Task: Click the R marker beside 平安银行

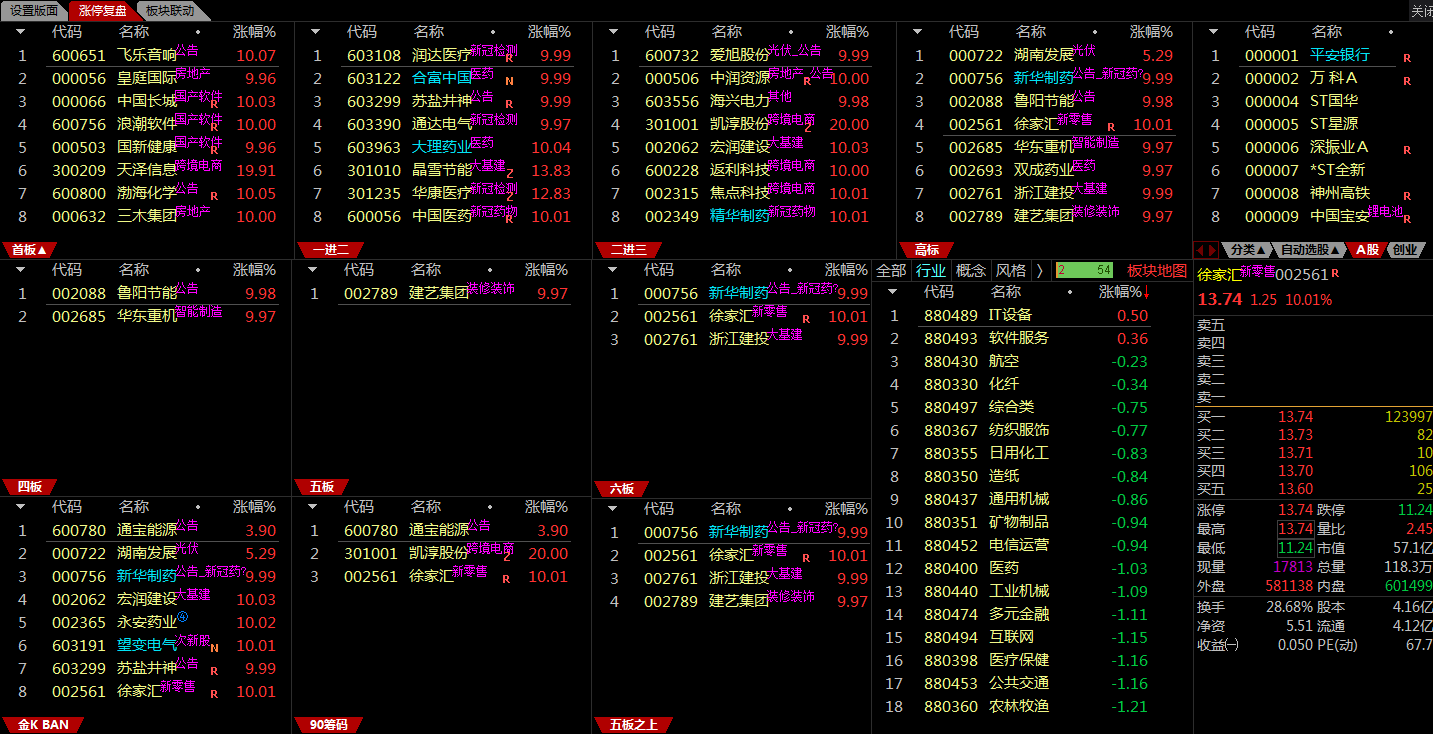Action: pyautogui.click(x=1407, y=58)
